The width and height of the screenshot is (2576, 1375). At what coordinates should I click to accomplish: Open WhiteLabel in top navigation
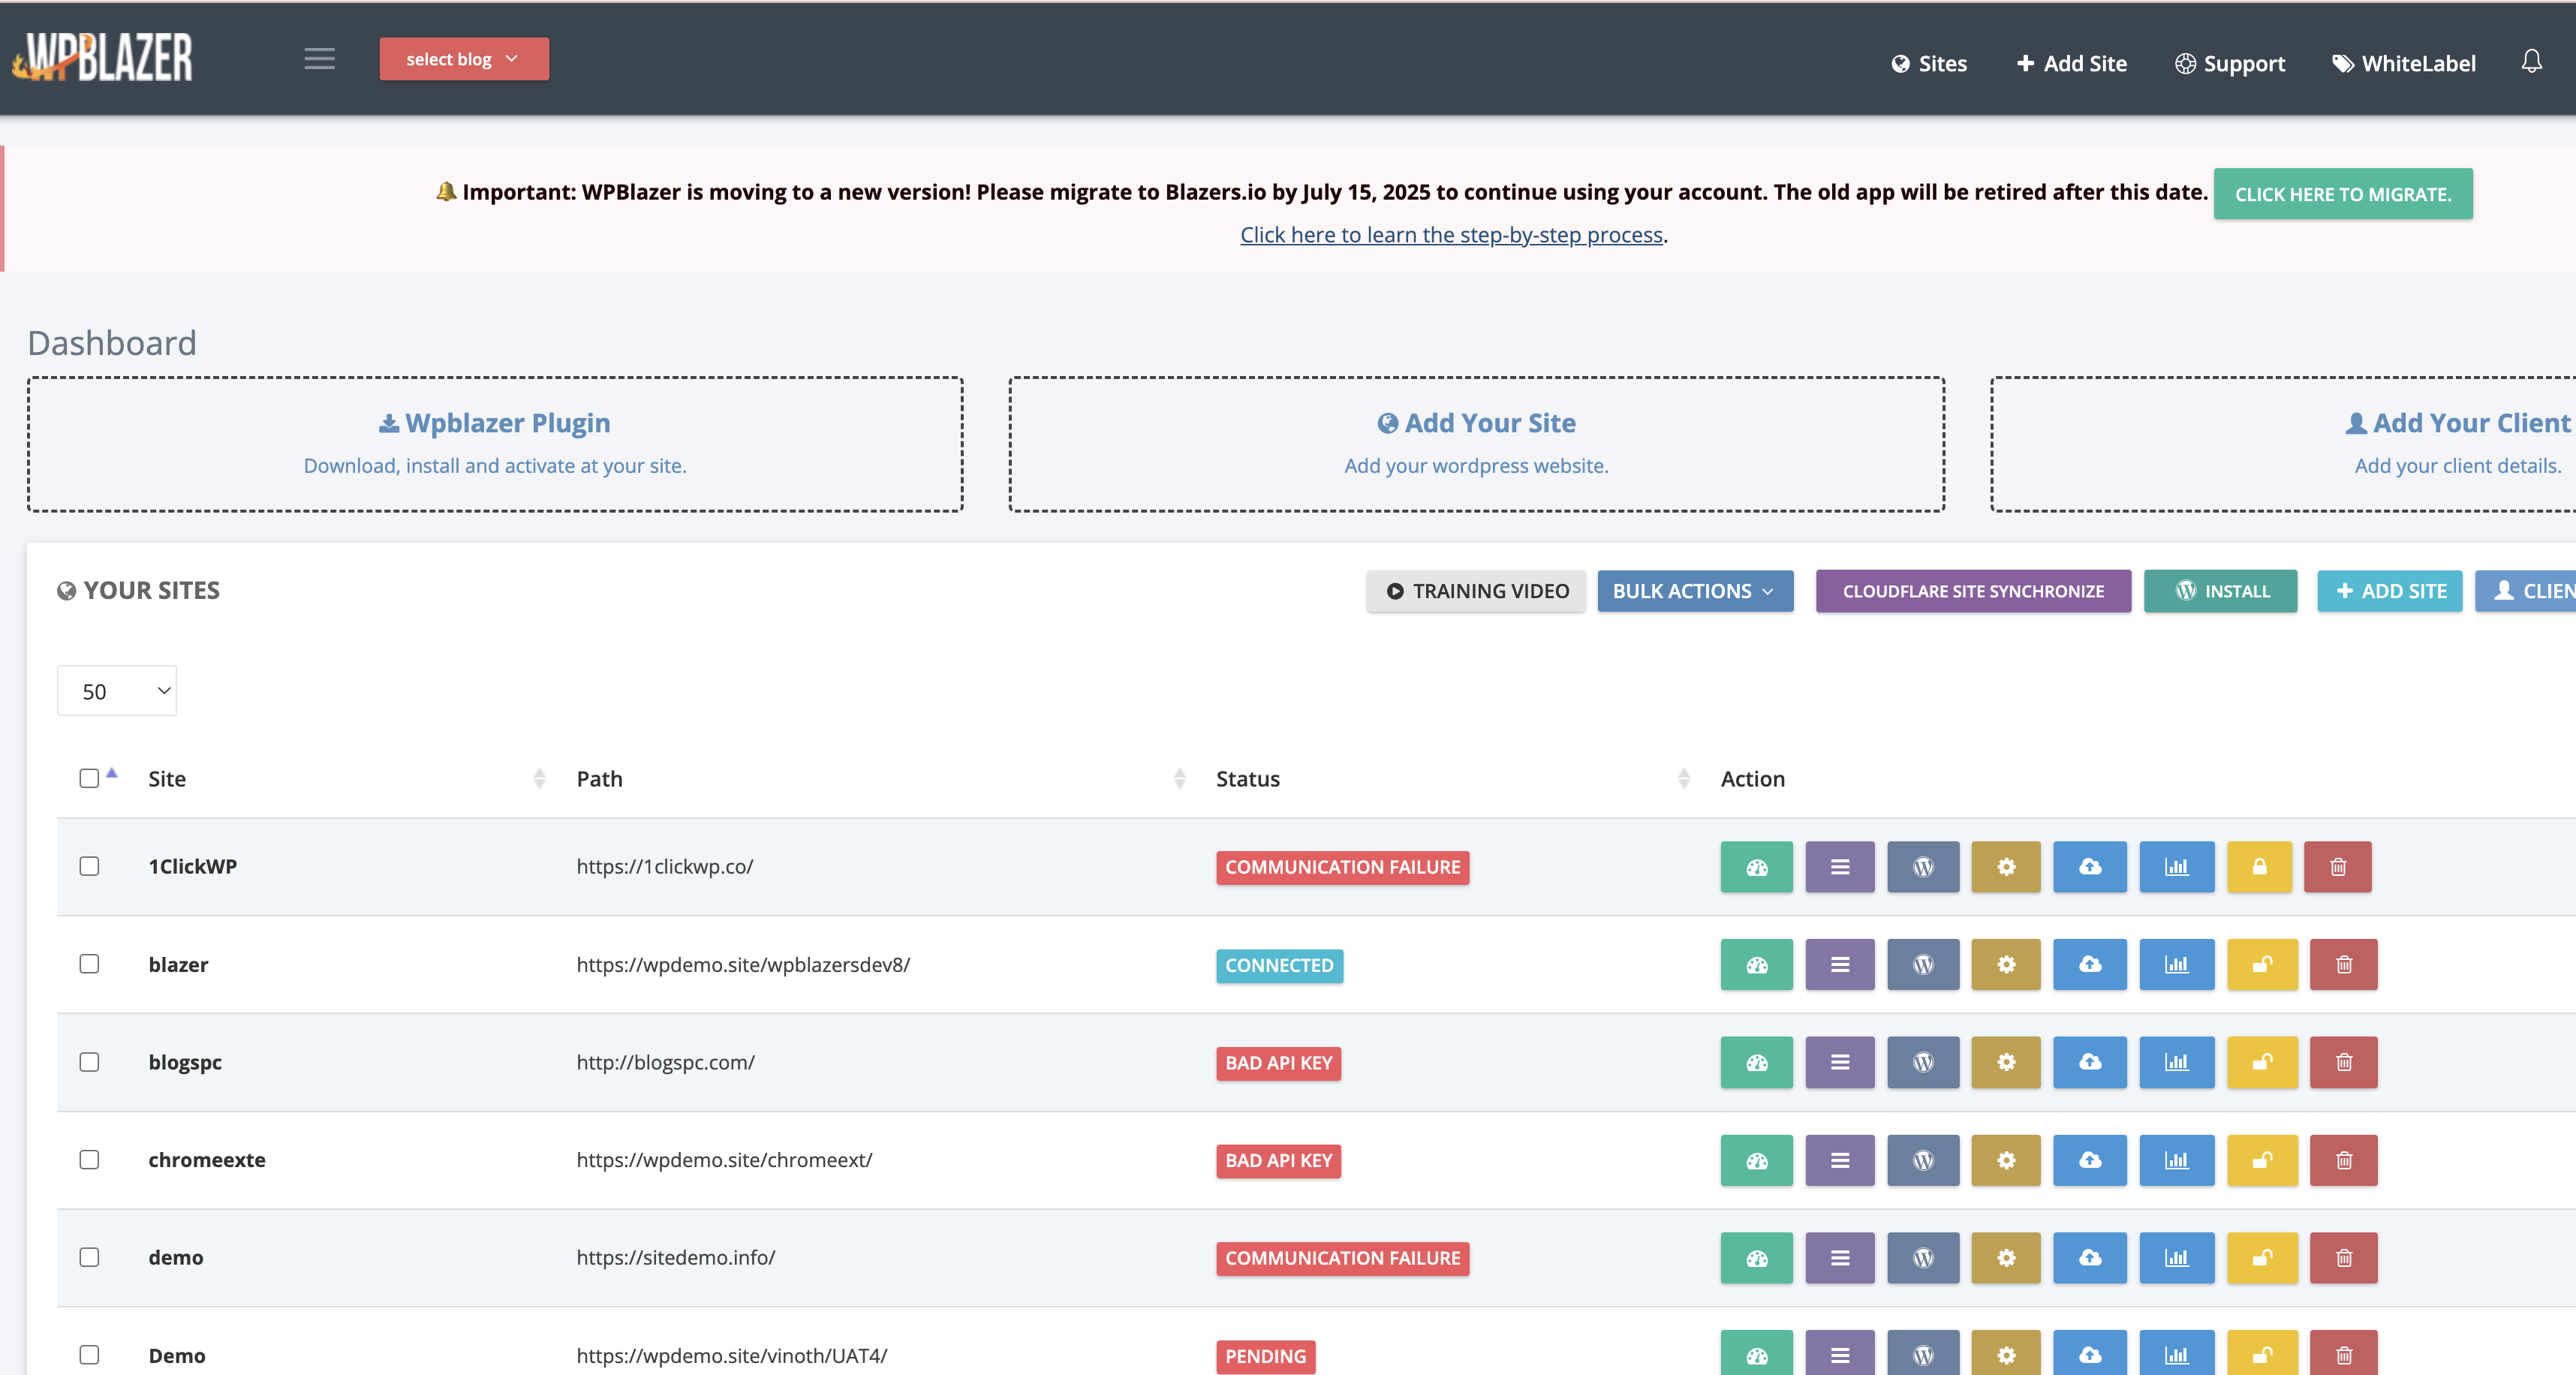pos(2404,64)
